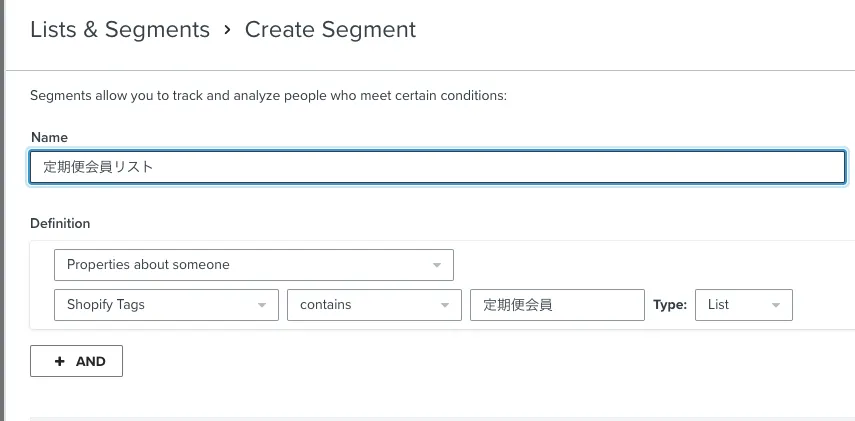Click the gray bar below AND button

[440, 418]
